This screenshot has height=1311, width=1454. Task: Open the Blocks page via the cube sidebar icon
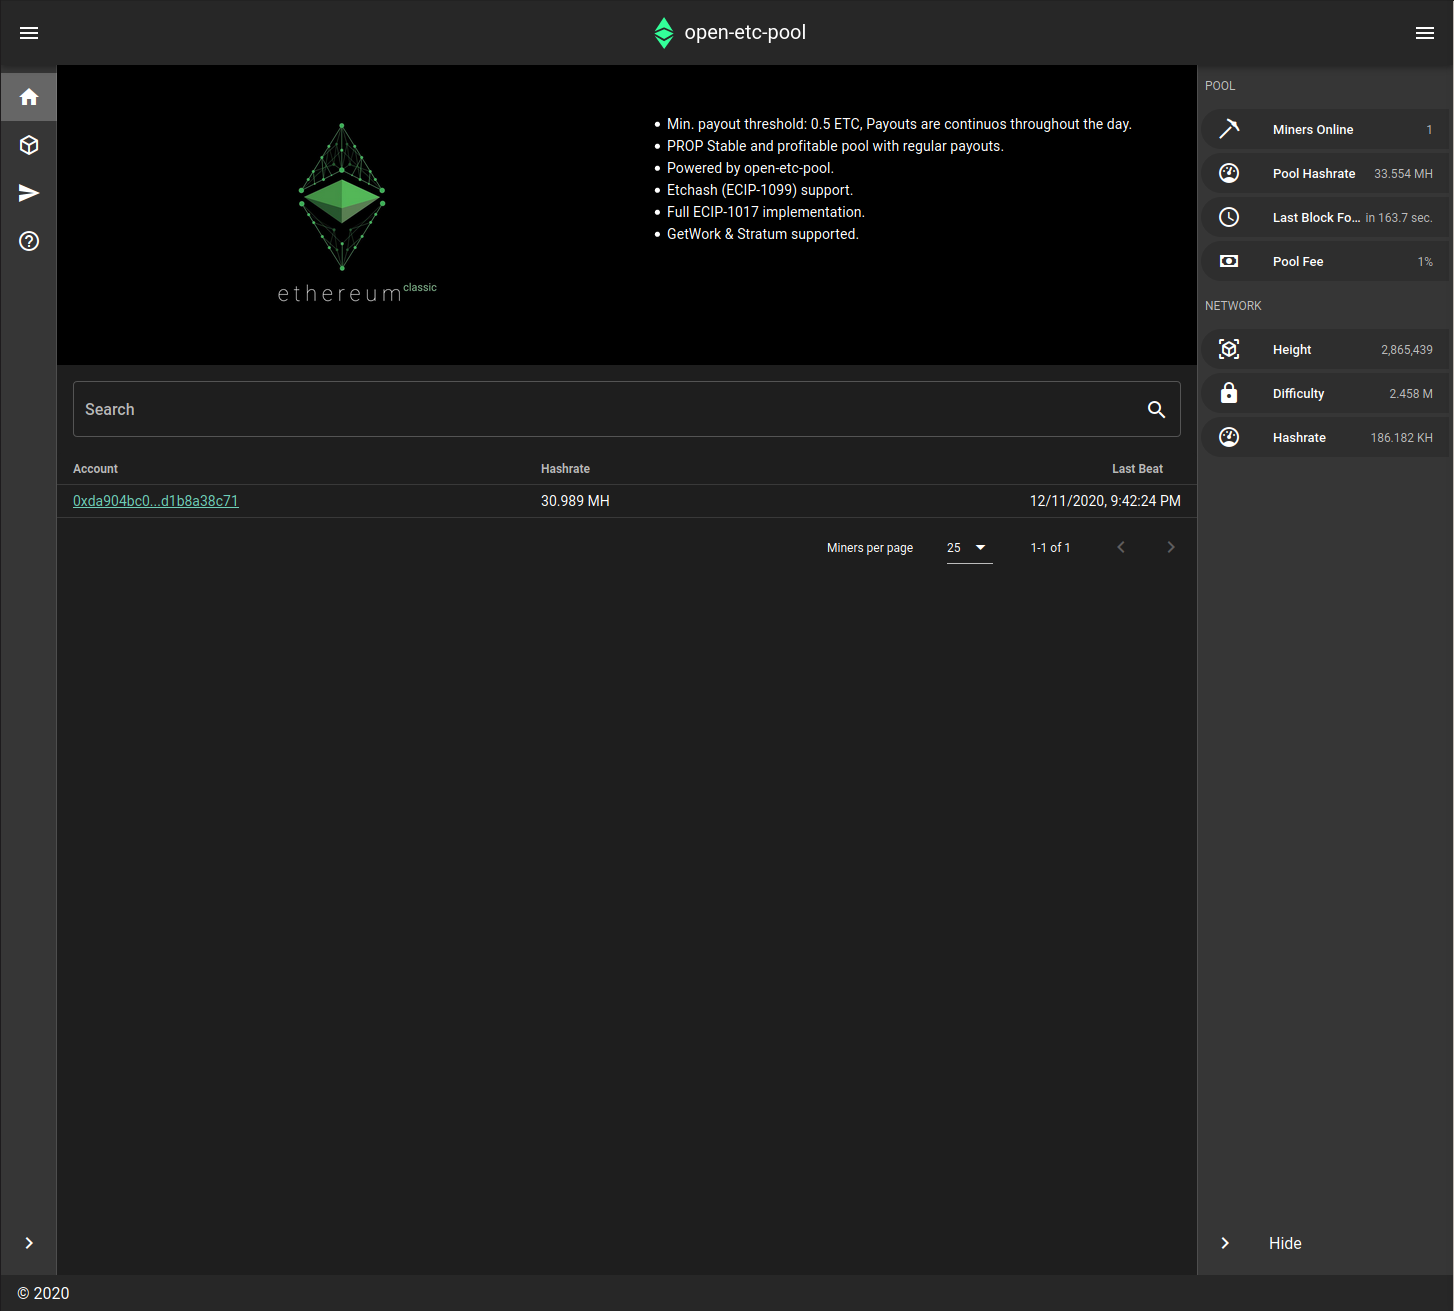(28, 145)
